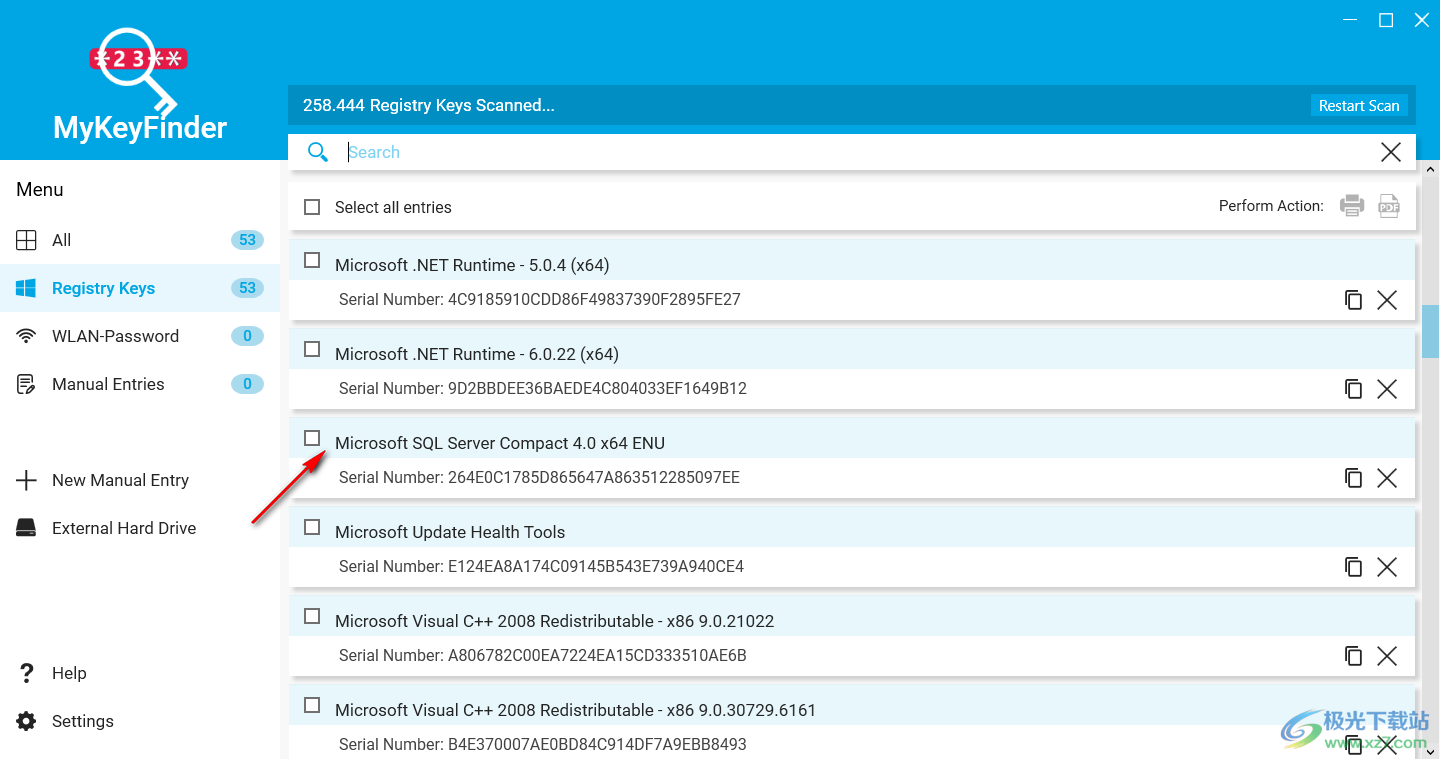Switch to Registry Keys view
1440x759 pixels.
pos(140,288)
